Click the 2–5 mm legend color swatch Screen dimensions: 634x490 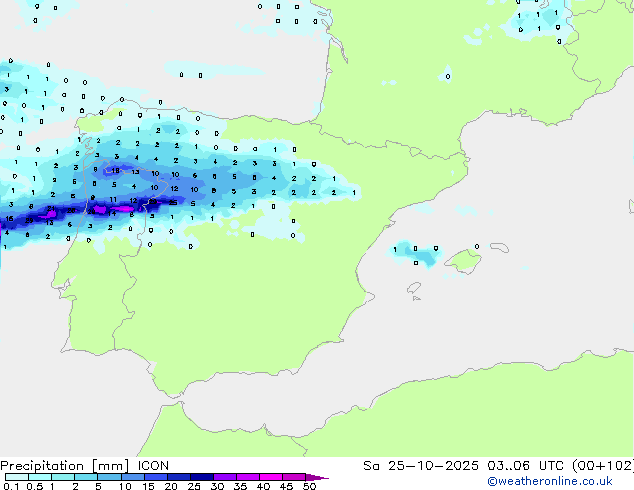(x=86, y=477)
